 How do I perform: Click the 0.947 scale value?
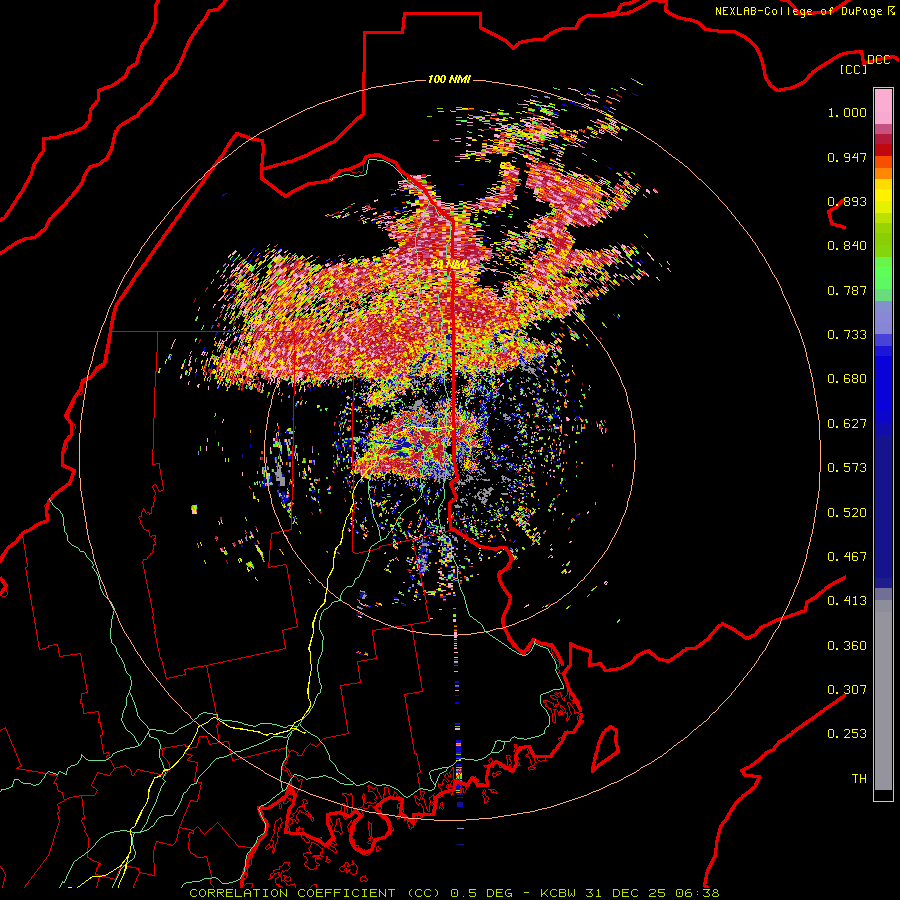tap(847, 157)
